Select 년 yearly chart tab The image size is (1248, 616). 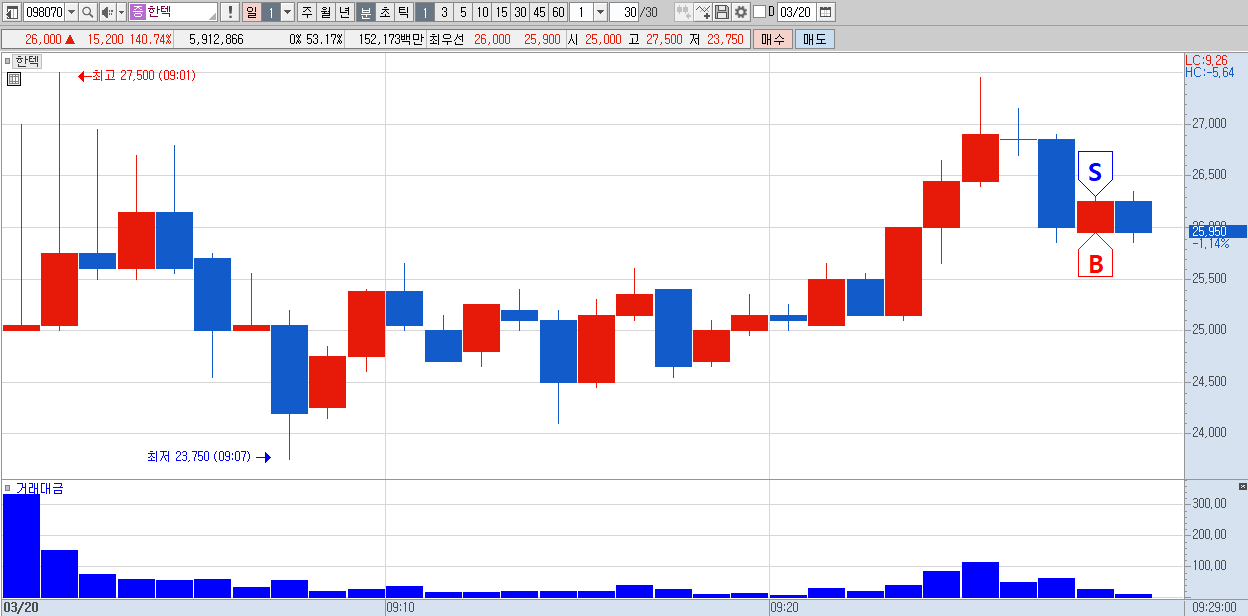click(x=345, y=12)
